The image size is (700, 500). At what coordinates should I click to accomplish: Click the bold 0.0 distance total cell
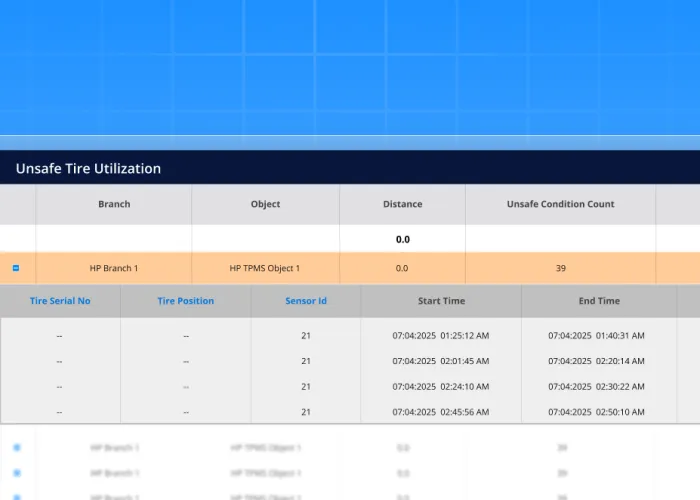(x=402, y=239)
